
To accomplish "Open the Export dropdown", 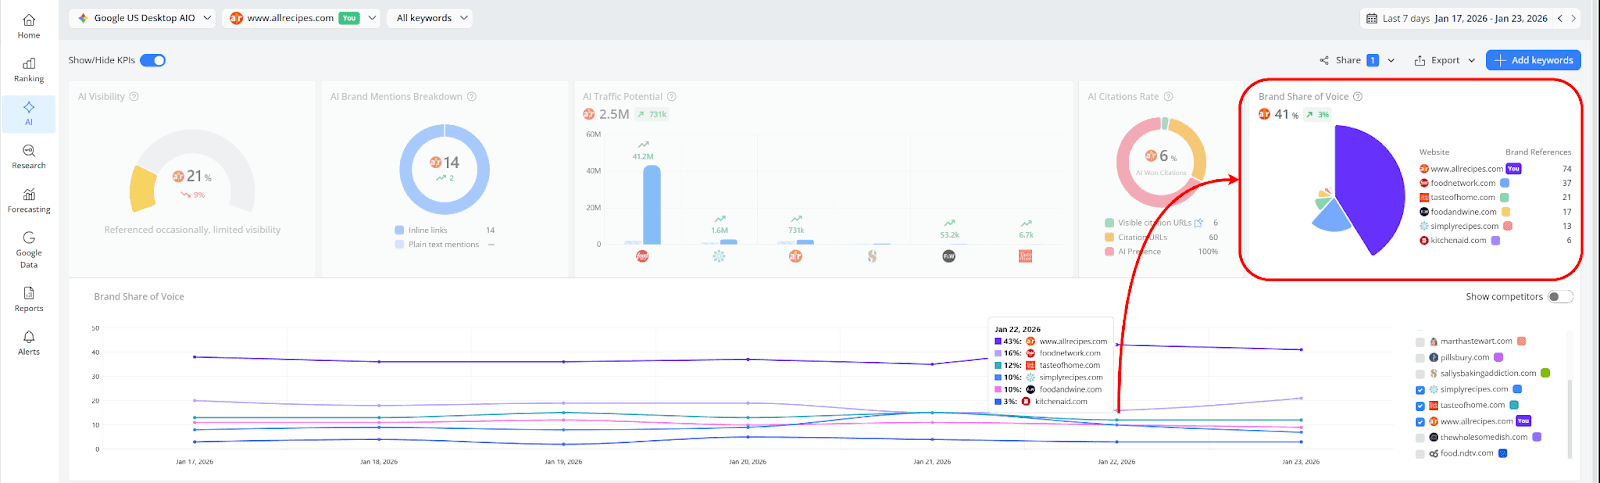I will pos(1445,60).
